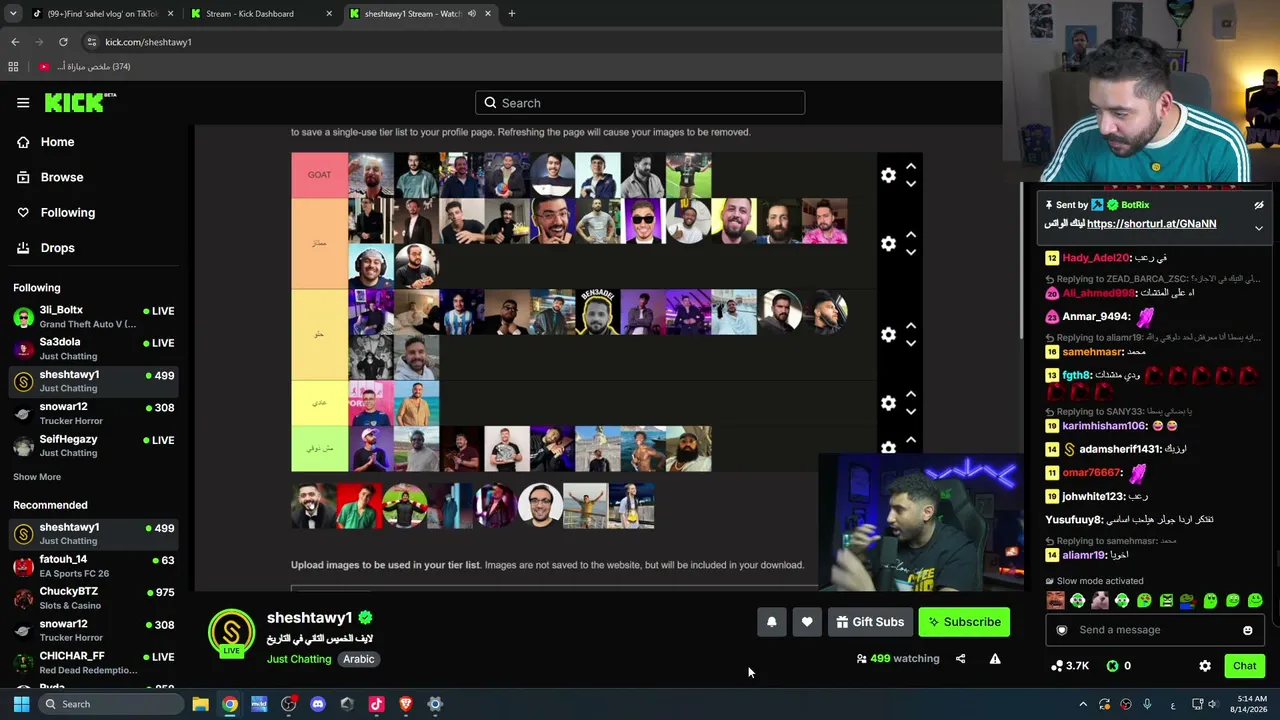
Task: Click GOAT tier color label
Action: 319,175
